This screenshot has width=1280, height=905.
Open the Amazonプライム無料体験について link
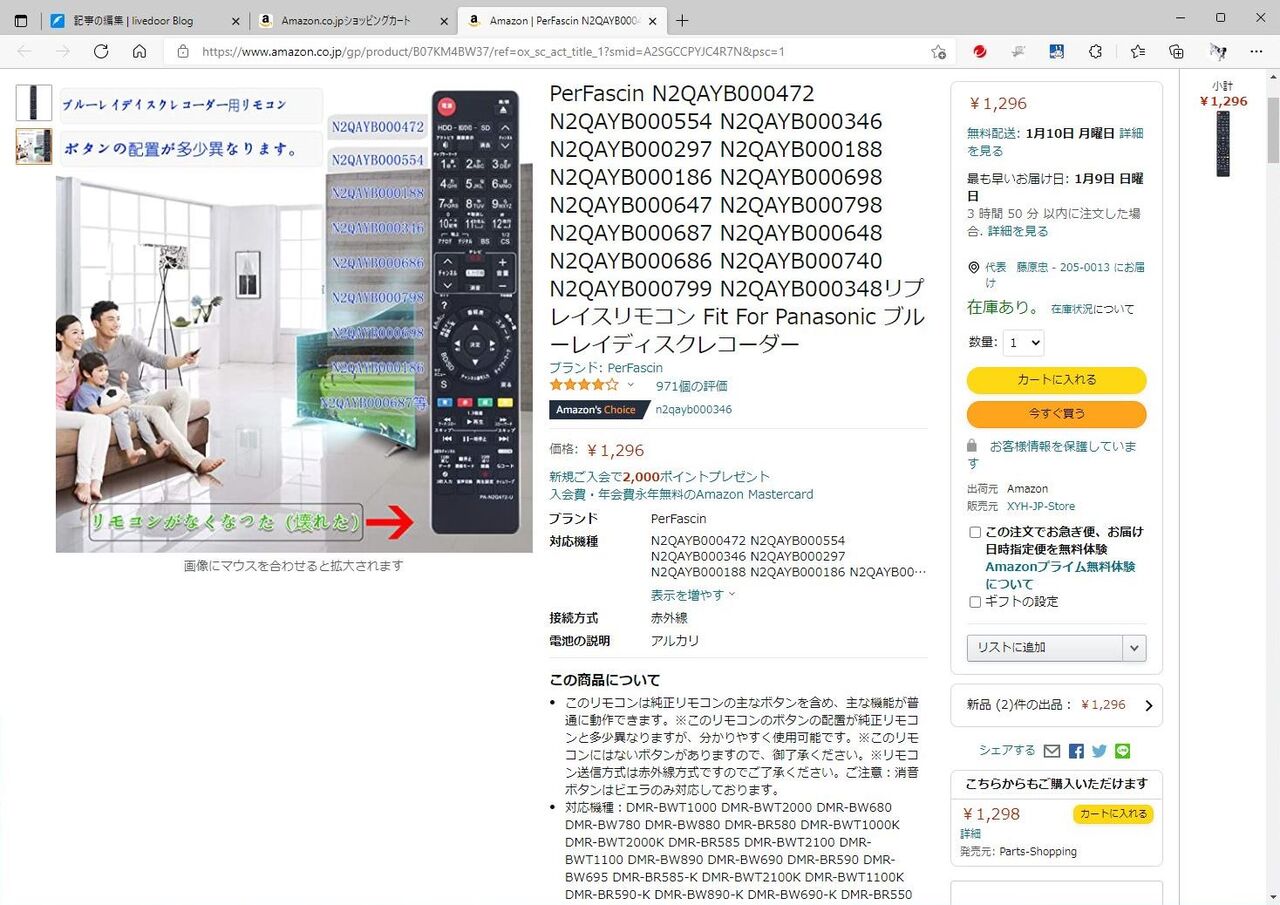click(x=1060, y=575)
